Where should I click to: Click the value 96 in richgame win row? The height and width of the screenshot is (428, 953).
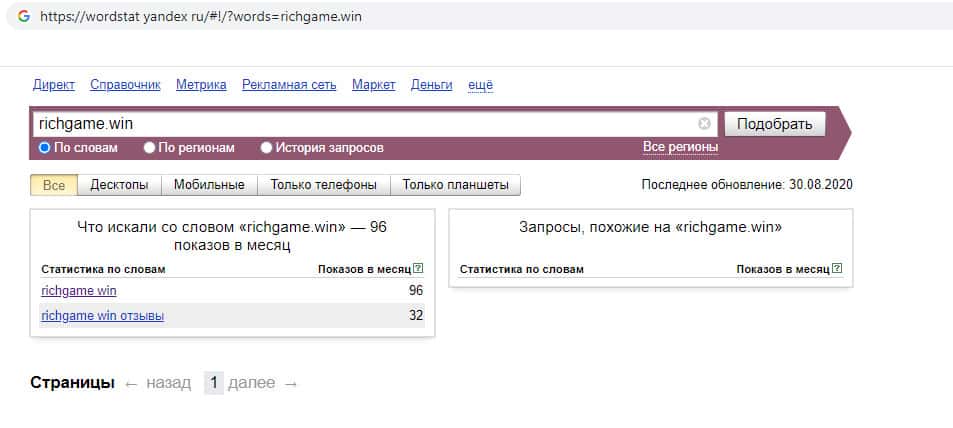pyautogui.click(x=416, y=291)
